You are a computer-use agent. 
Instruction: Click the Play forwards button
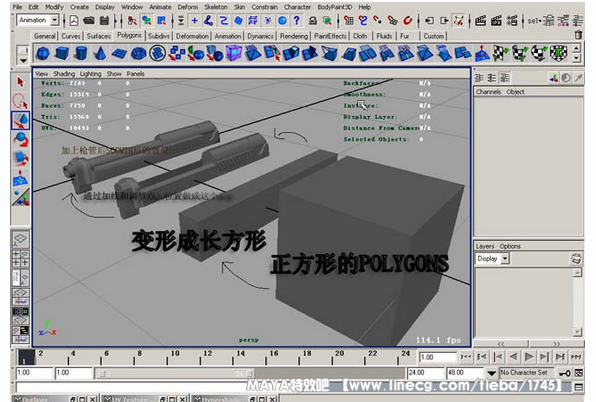coord(529,357)
